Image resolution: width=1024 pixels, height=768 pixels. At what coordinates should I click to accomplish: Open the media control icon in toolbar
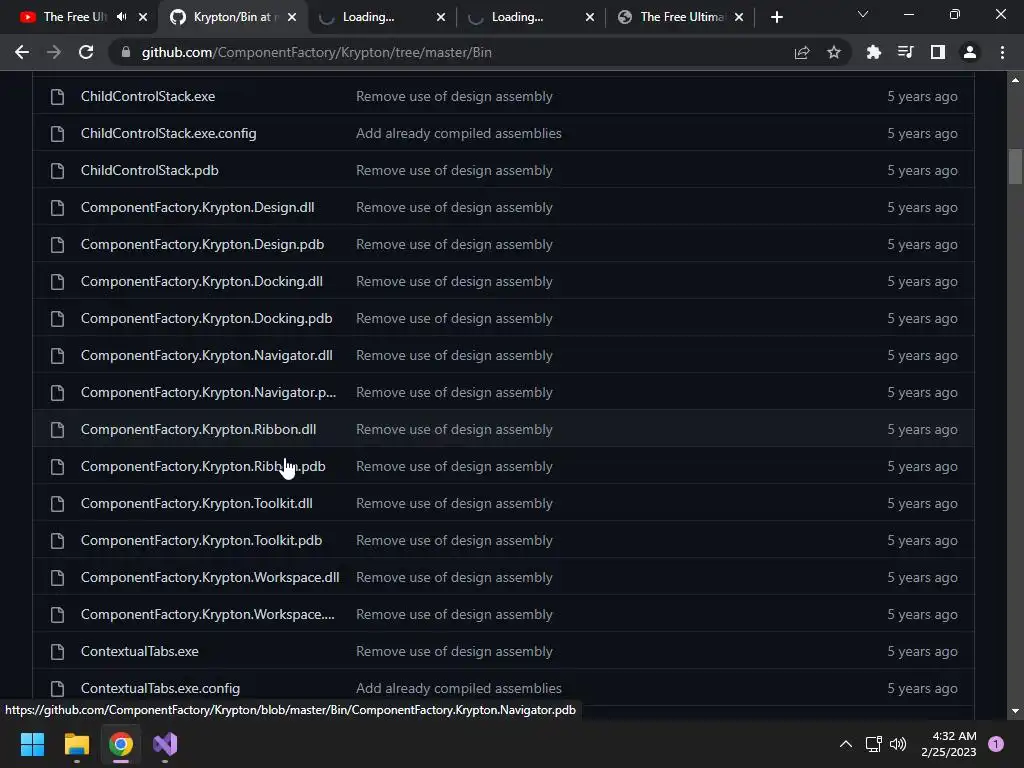click(905, 52)
